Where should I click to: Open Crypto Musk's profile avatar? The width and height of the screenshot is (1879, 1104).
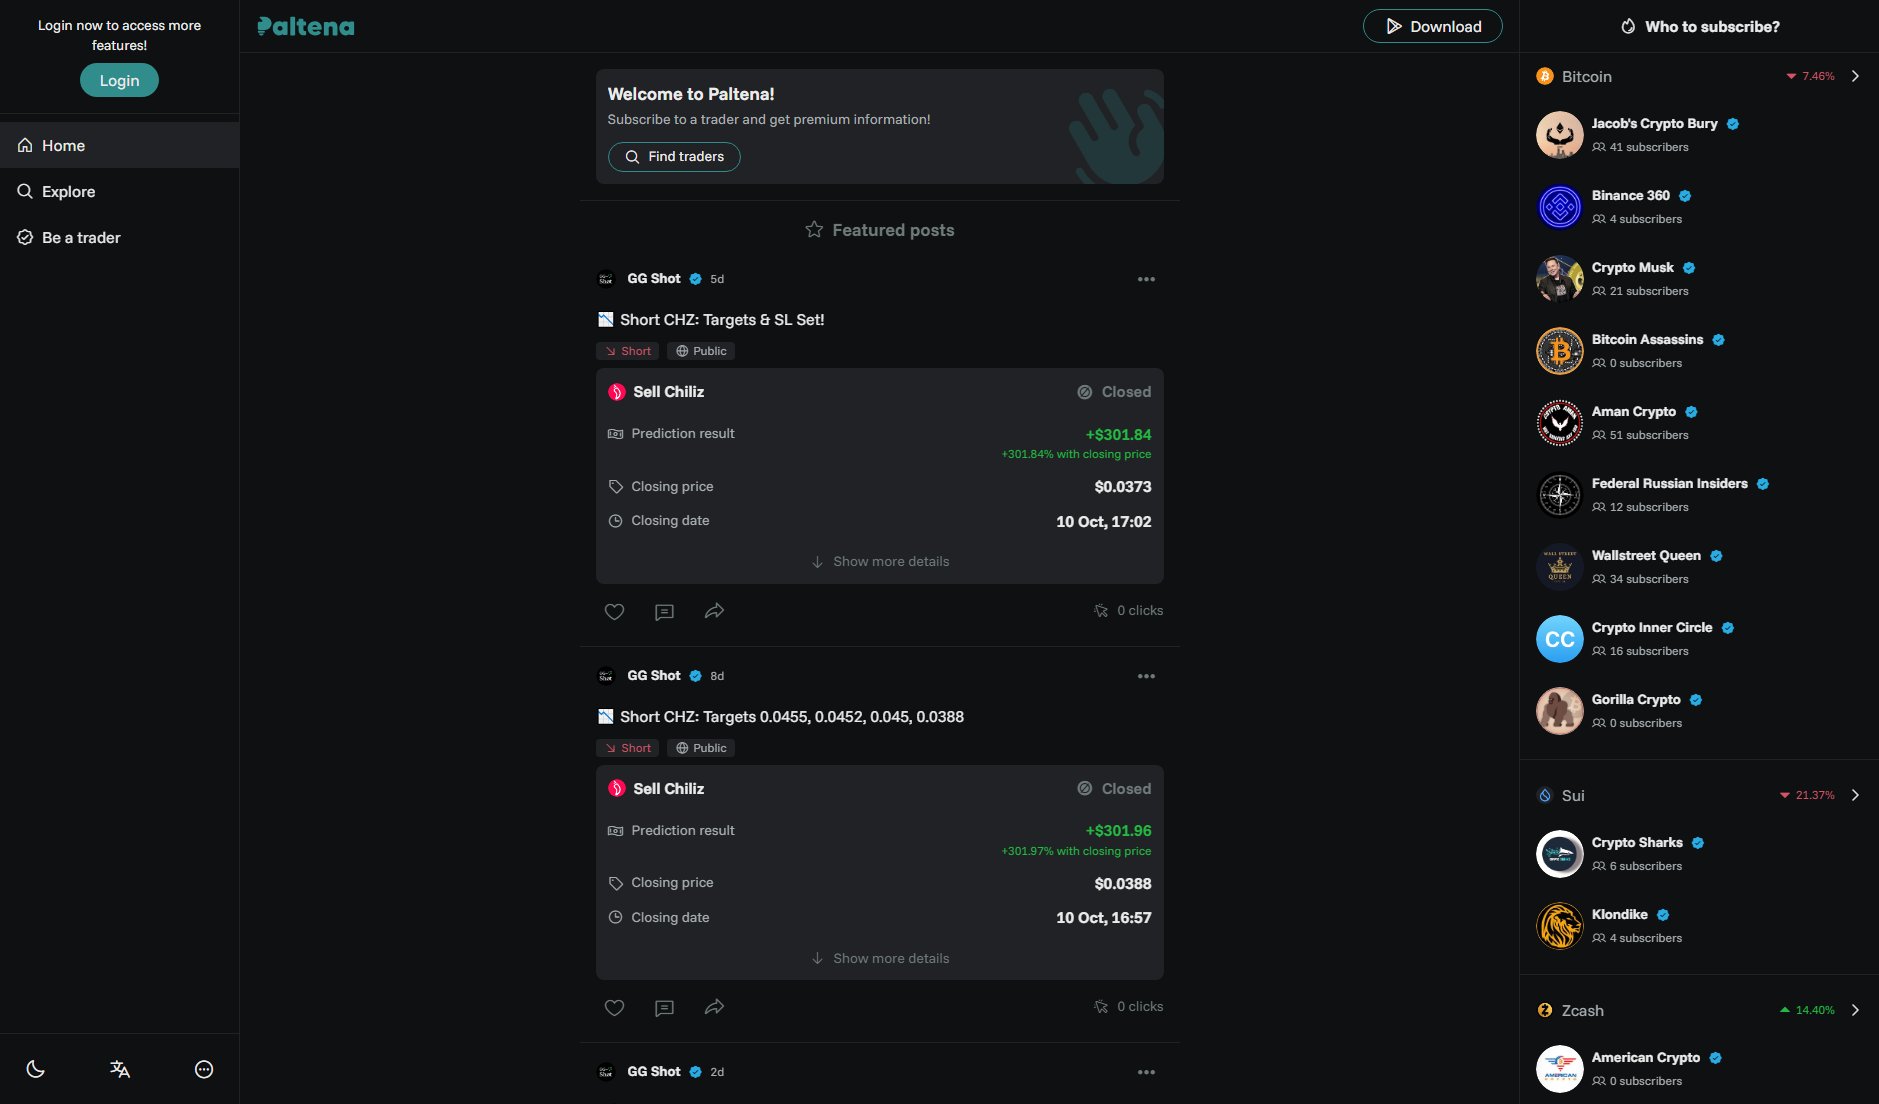(x=1559, y=279)
